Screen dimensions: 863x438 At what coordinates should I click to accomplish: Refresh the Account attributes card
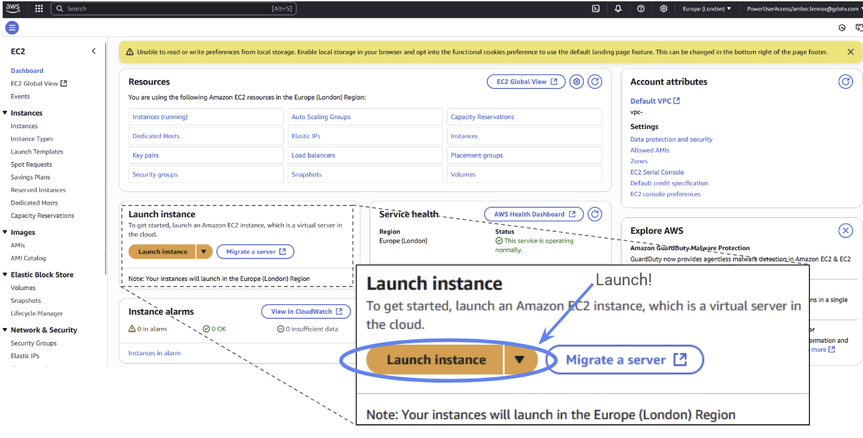845,81
